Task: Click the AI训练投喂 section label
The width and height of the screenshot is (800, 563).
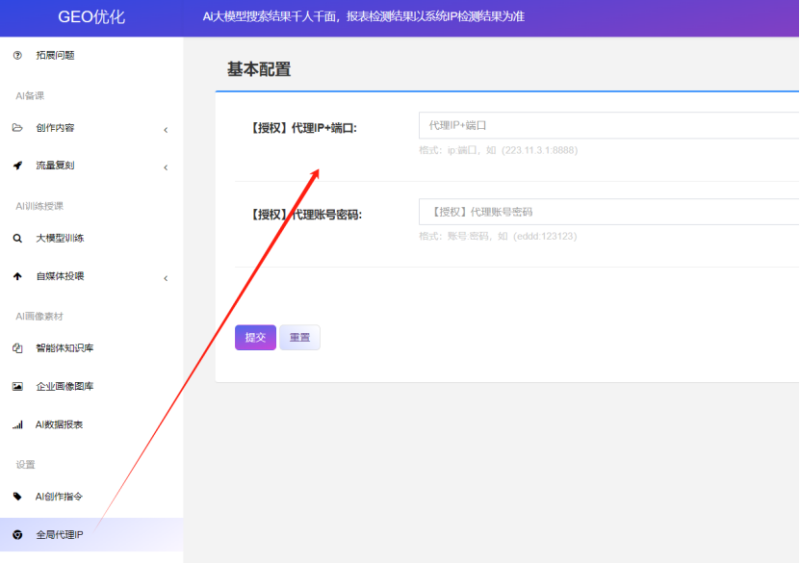Action: (x=40, y=206)
